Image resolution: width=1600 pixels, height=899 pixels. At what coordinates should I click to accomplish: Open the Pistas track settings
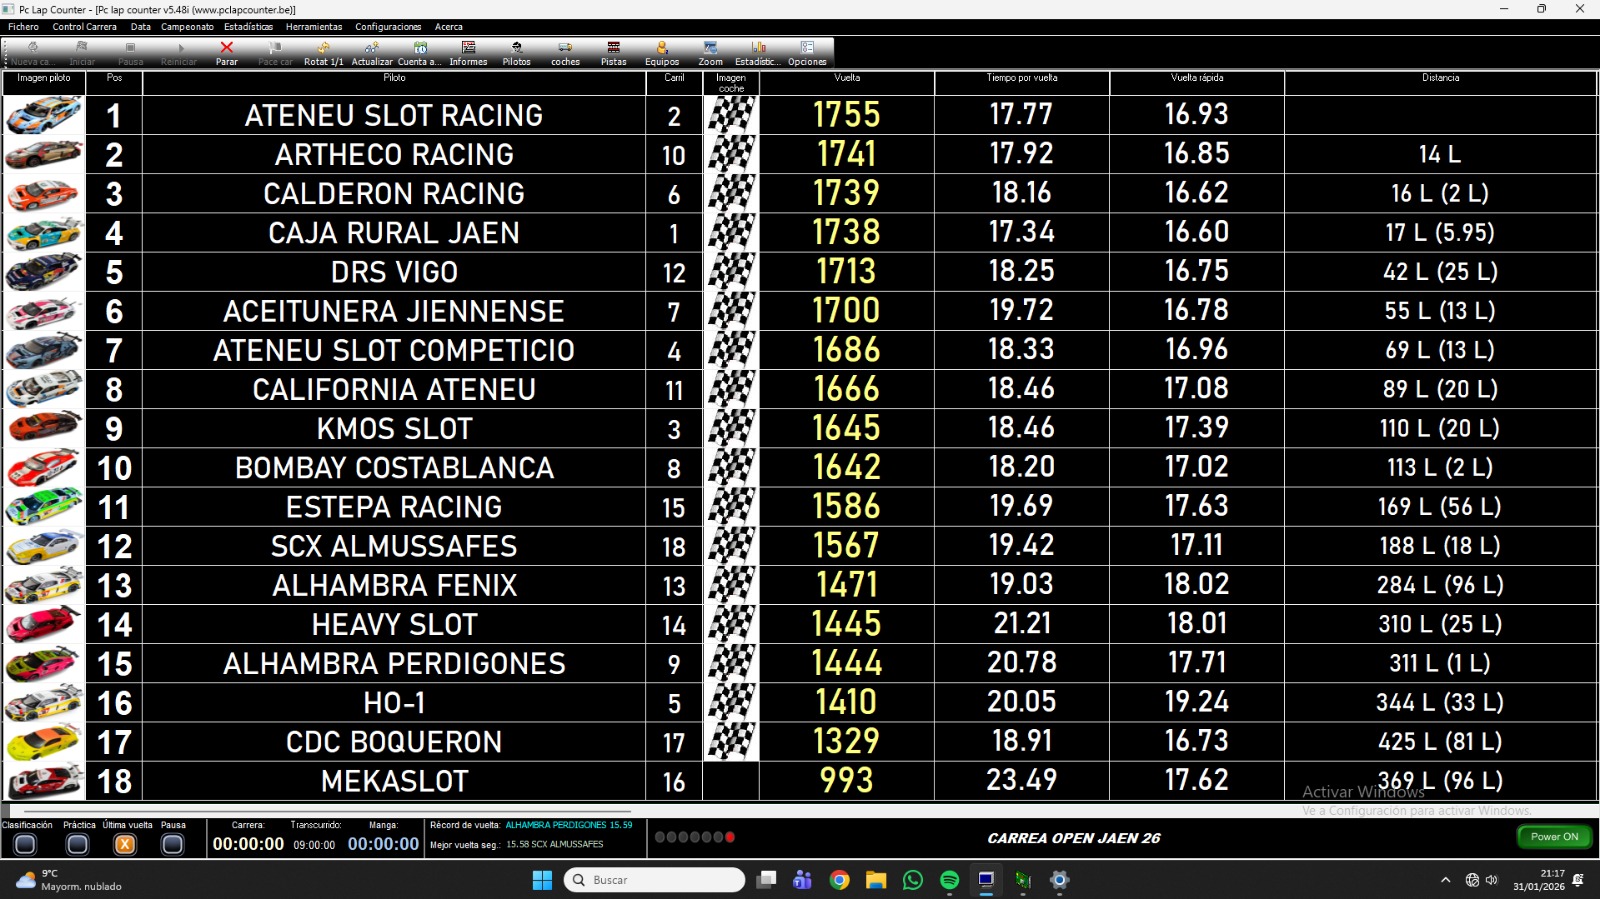pyautogui.click(x=613, y=52)
